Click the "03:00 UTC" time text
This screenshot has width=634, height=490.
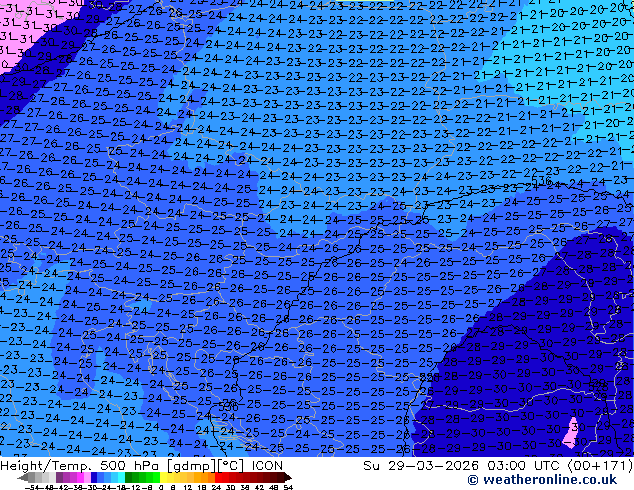525,466
